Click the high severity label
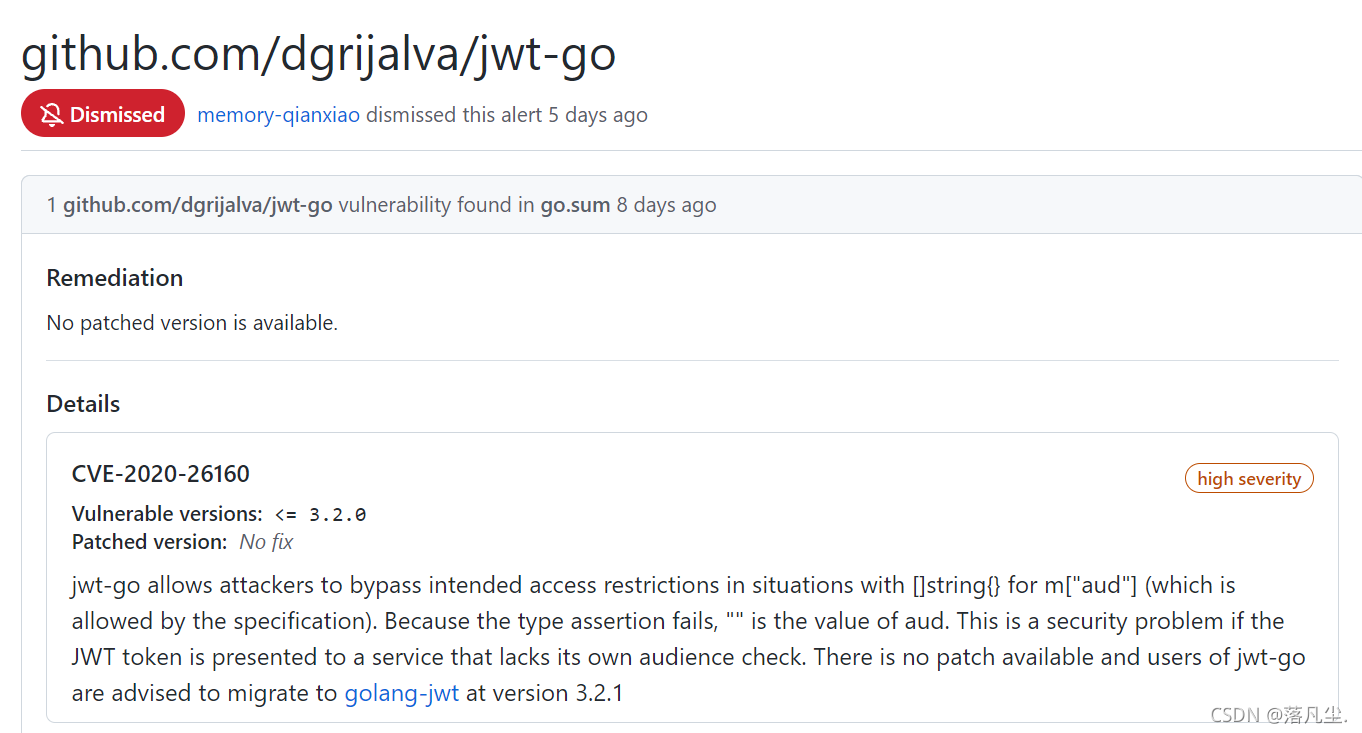Screen dimensions: 1362x733 (x=1249, y=479)
